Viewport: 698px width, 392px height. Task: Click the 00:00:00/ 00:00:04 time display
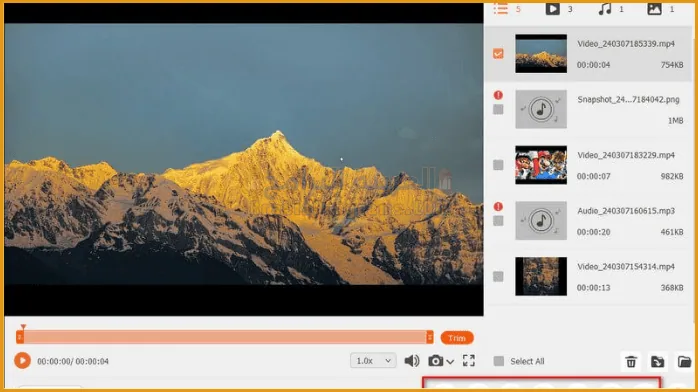[73, 361]
